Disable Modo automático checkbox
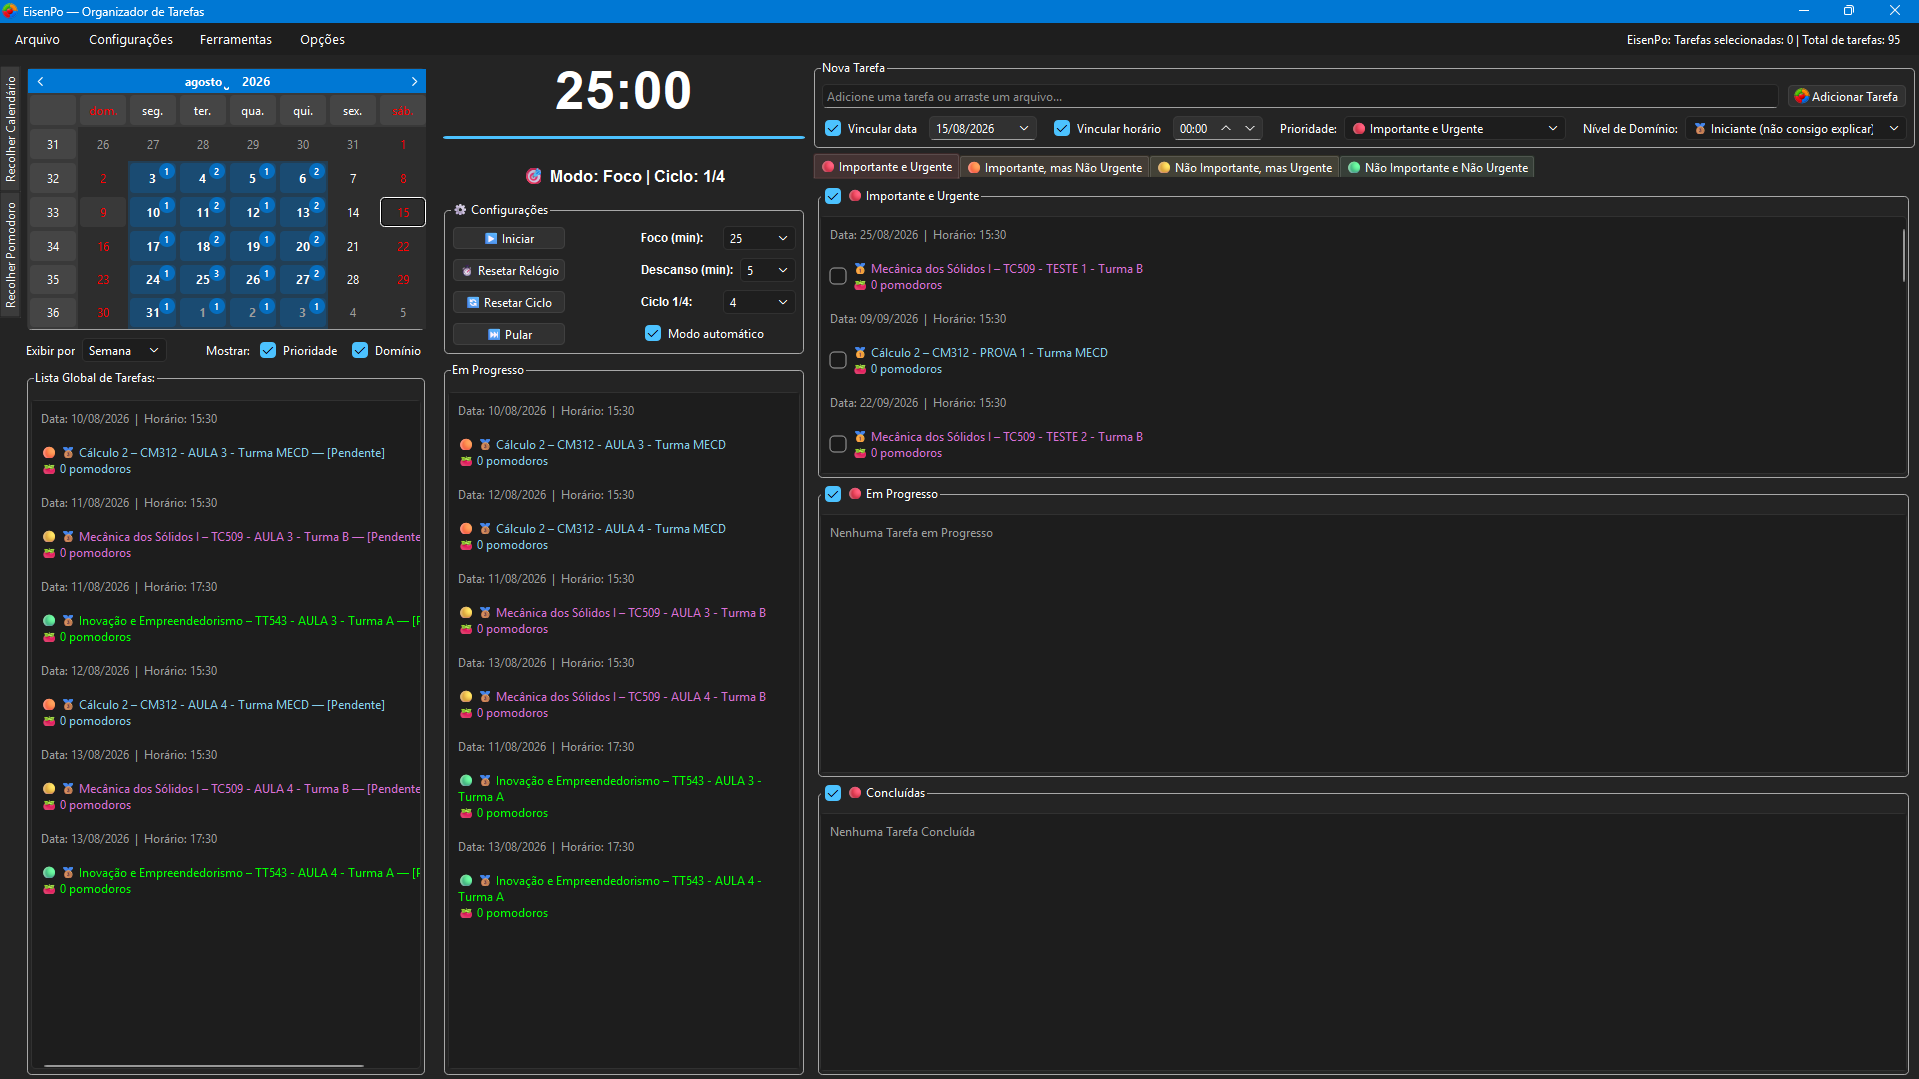This screenshot has height=1079, width=1919. point(653,333)
